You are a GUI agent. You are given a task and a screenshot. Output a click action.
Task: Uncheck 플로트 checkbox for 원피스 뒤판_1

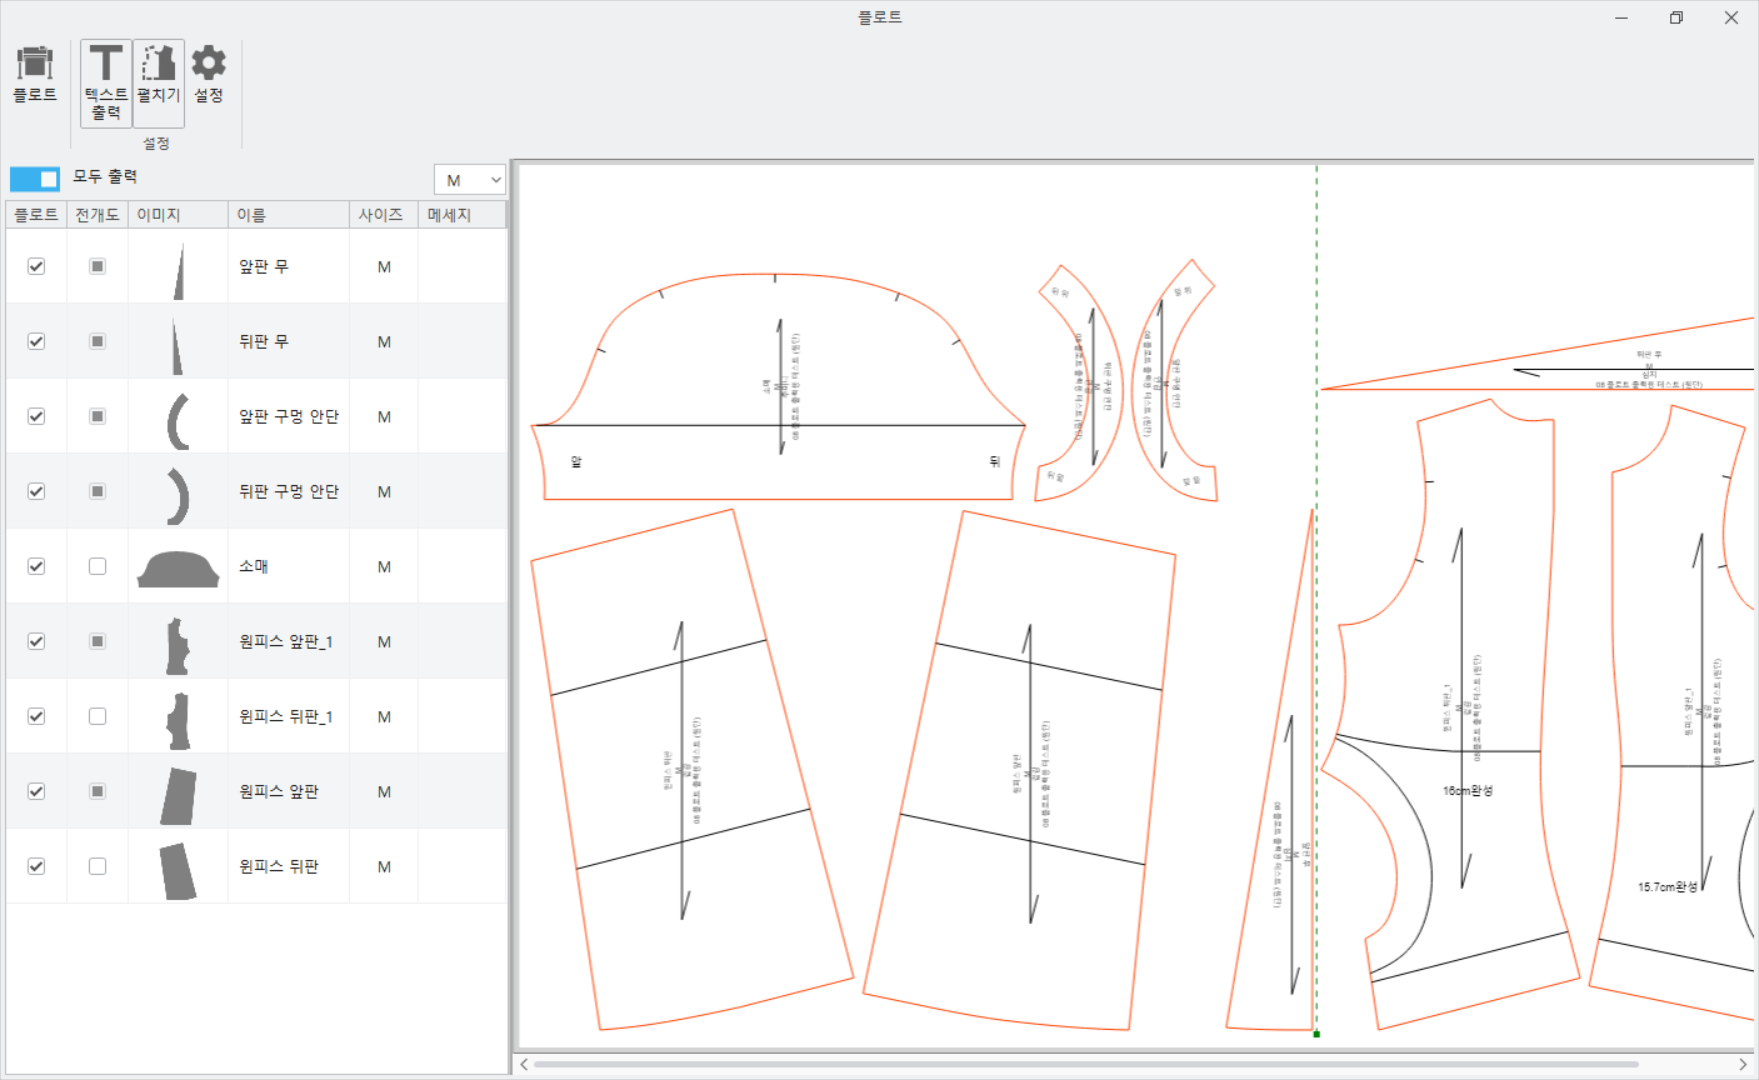tap(36, 716)
